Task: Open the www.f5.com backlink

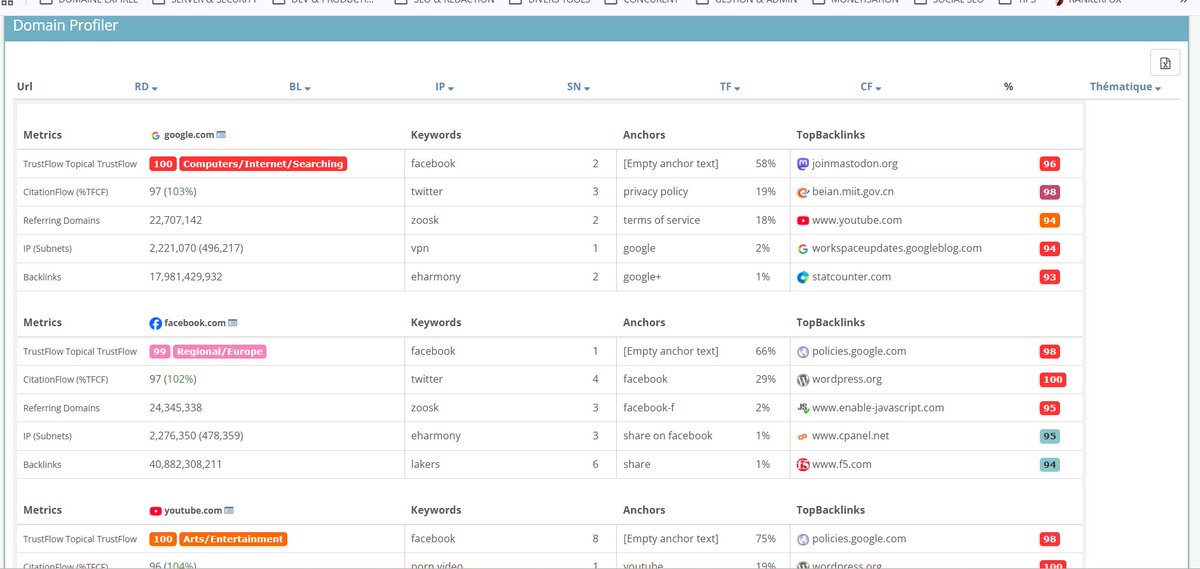Action: (x=842, y=464)
